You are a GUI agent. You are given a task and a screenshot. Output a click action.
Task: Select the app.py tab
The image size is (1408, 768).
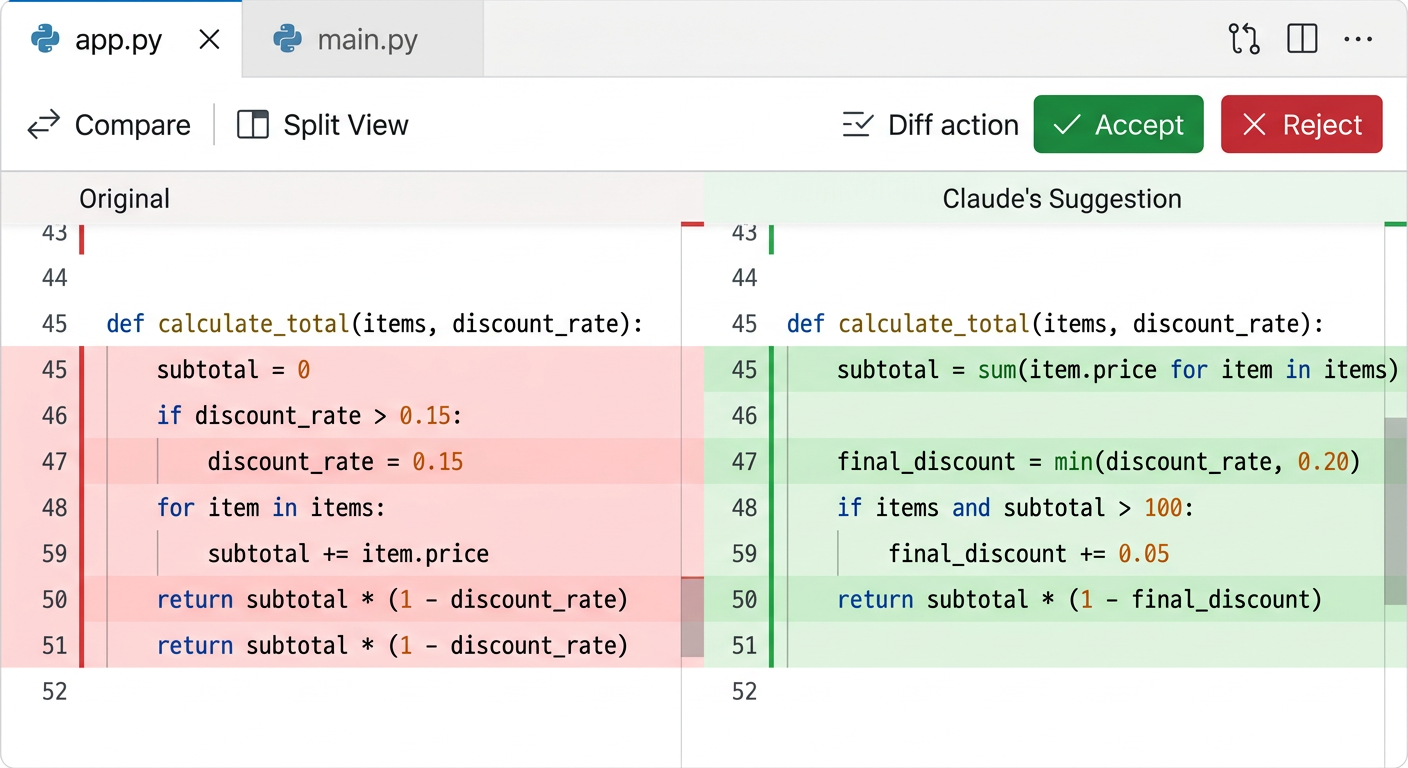[x=118, y=40]
